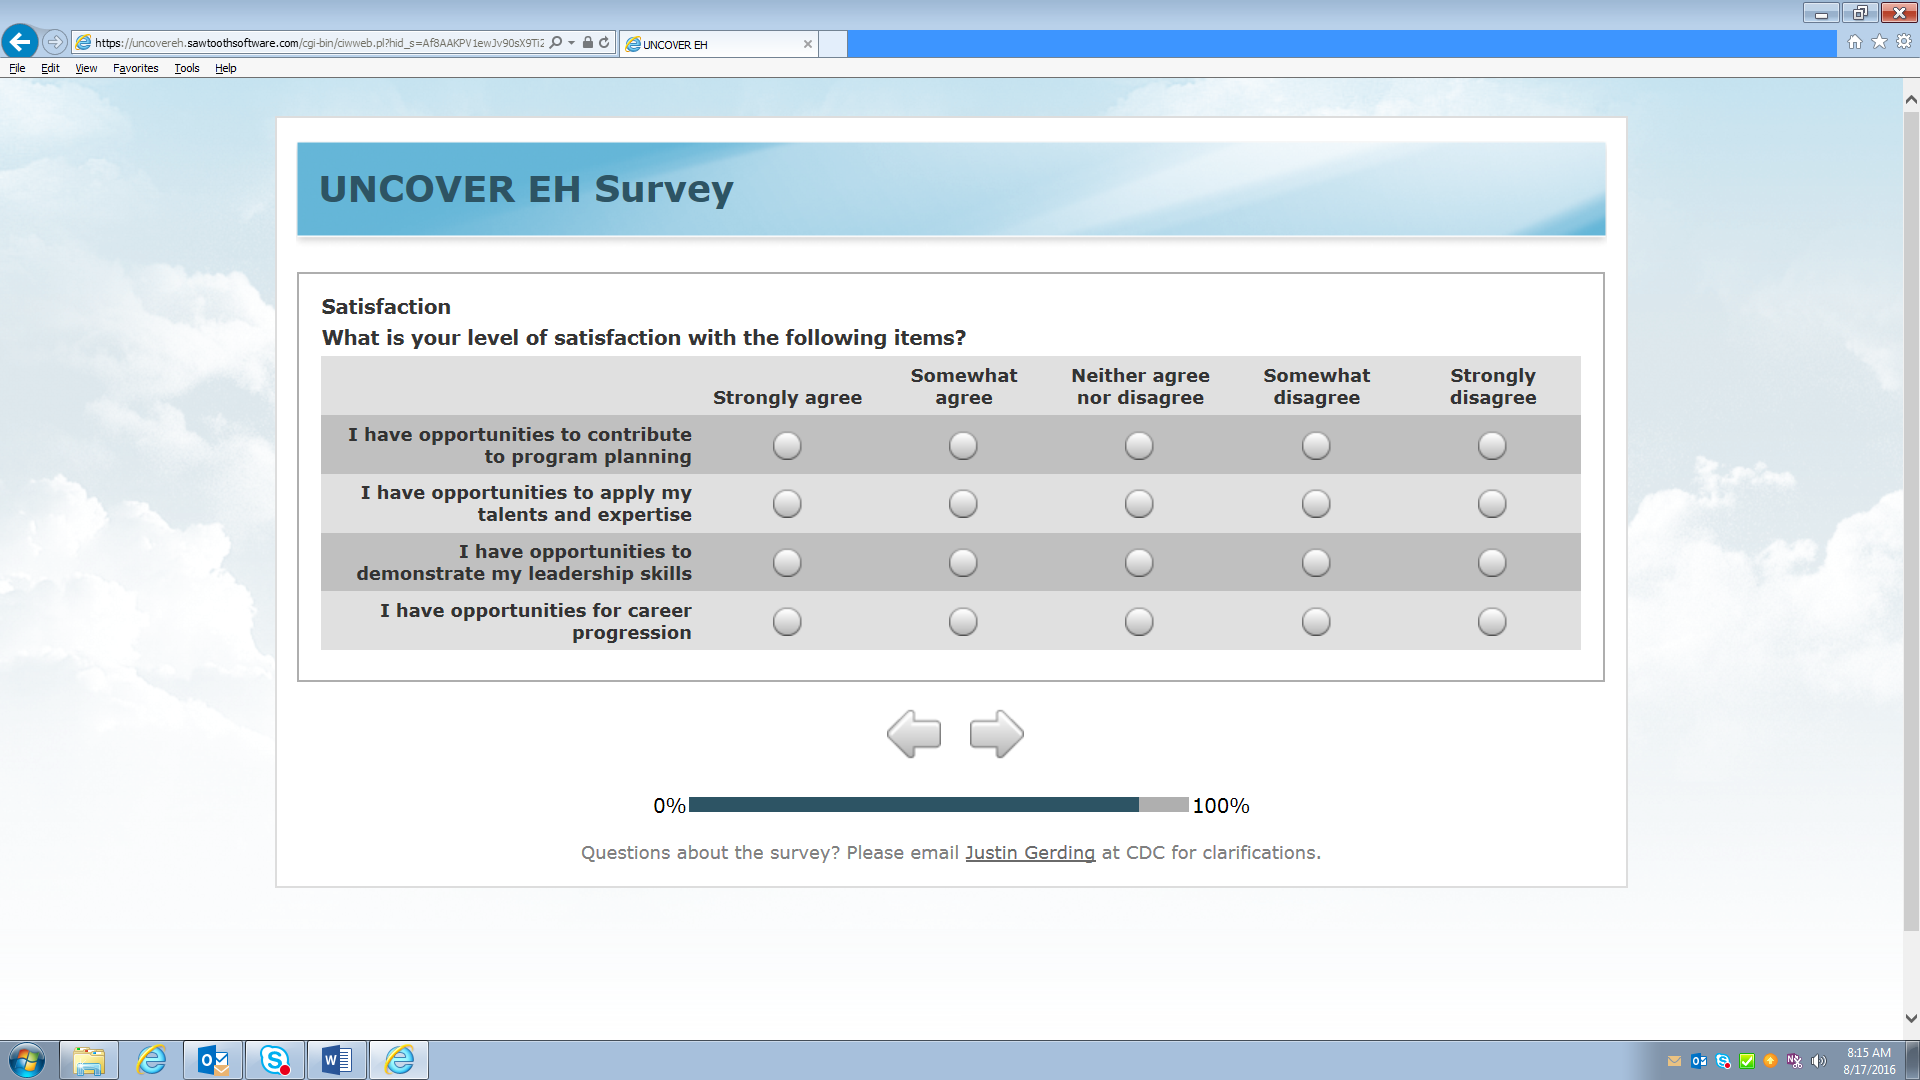Expand the address bar dropdown arrow
Viewport: 1920px width, 1080px height.
(571, 43)
